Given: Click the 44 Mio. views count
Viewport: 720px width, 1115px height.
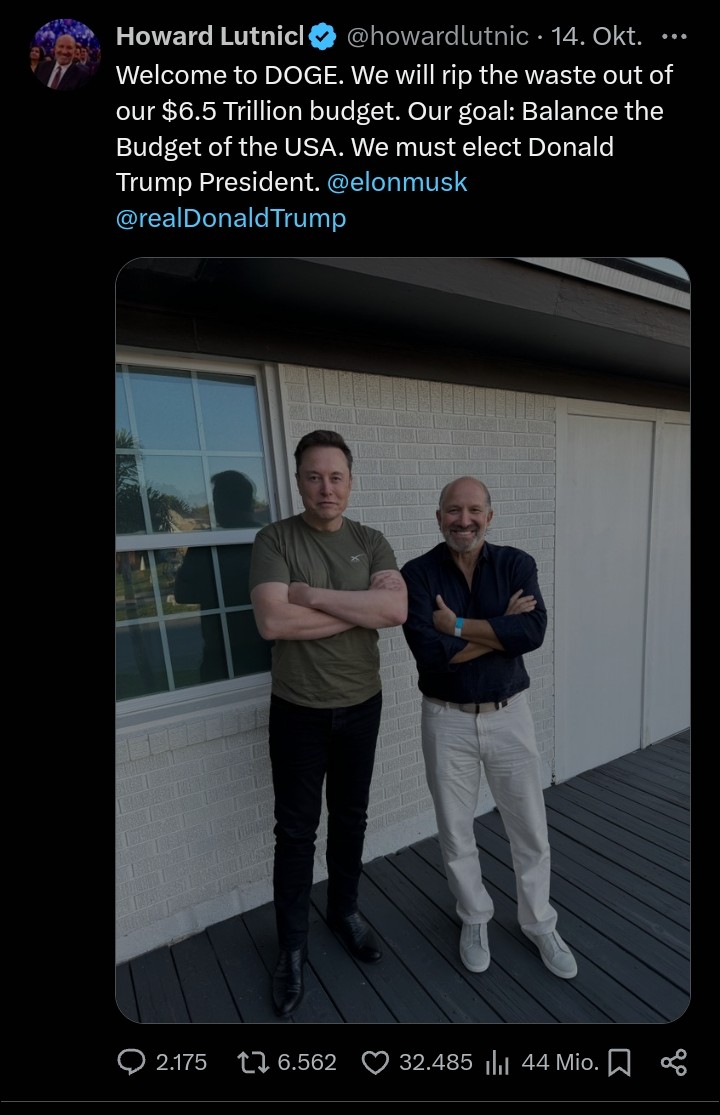Looking at the screenshot, I should (560, 1062).
